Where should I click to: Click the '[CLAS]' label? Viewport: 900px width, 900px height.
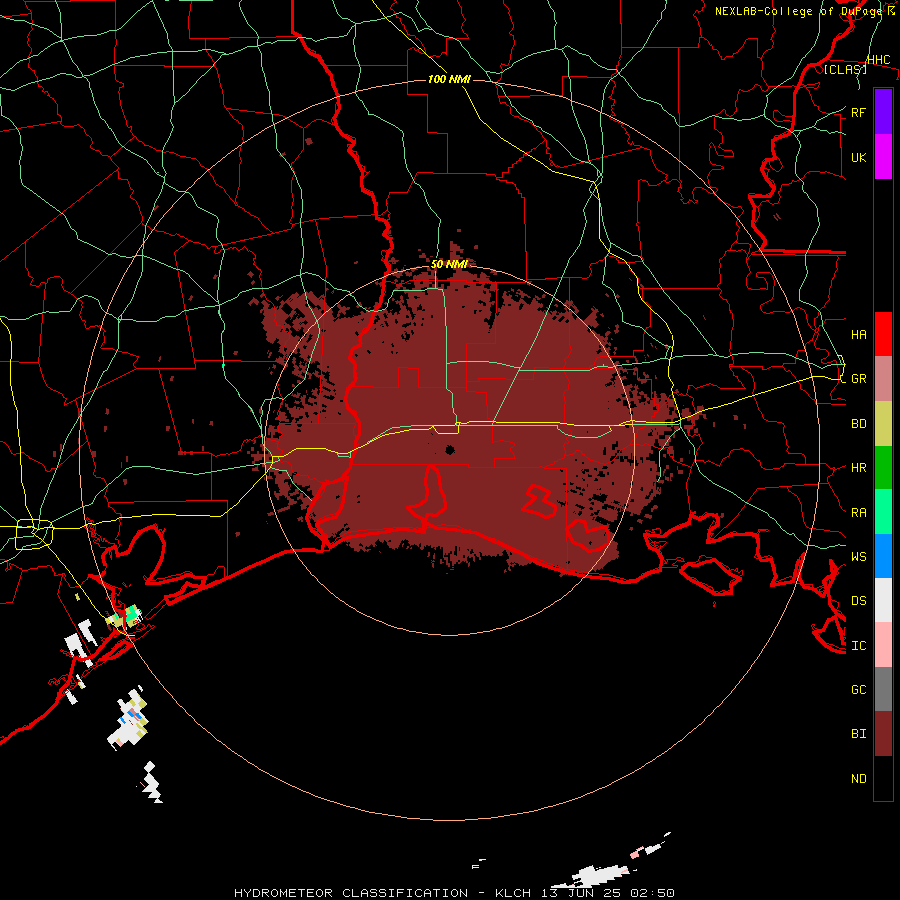(x=845, y=69)
